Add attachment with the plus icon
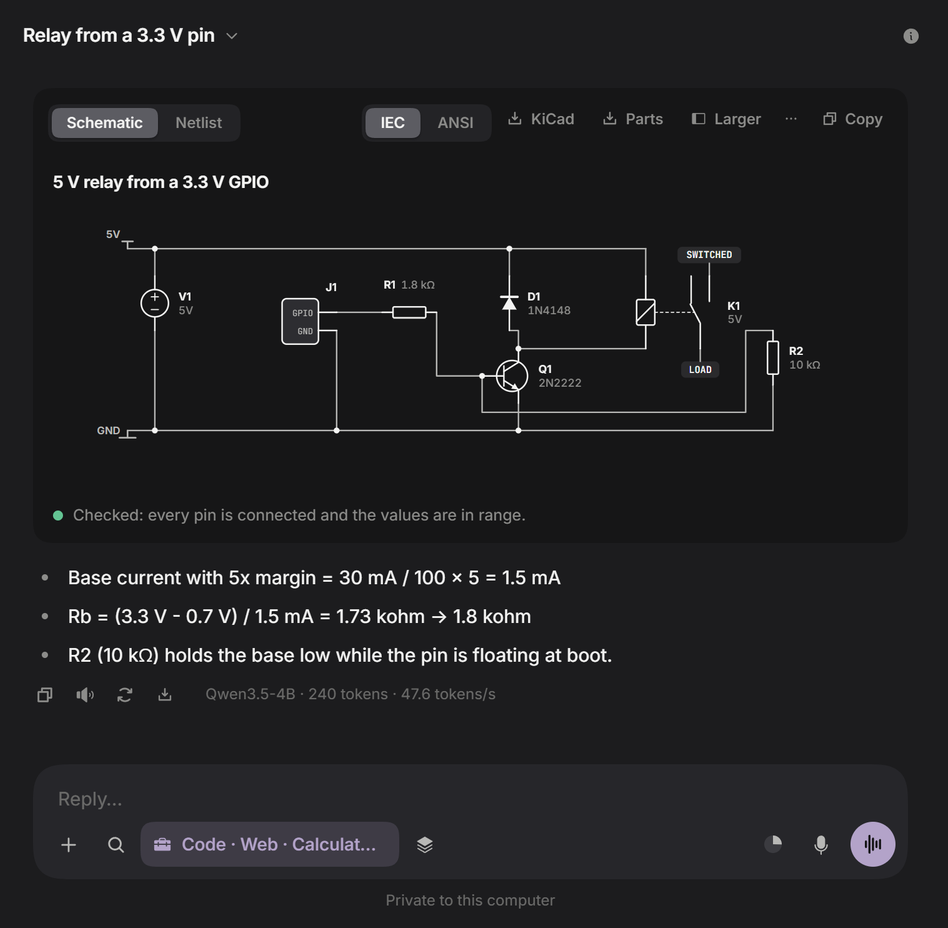The image size is (948, 928). [x=69, y=845]
